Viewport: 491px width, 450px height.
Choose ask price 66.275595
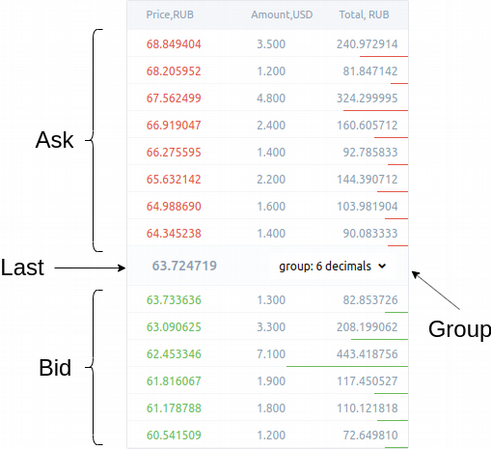(x=174, y=152)
